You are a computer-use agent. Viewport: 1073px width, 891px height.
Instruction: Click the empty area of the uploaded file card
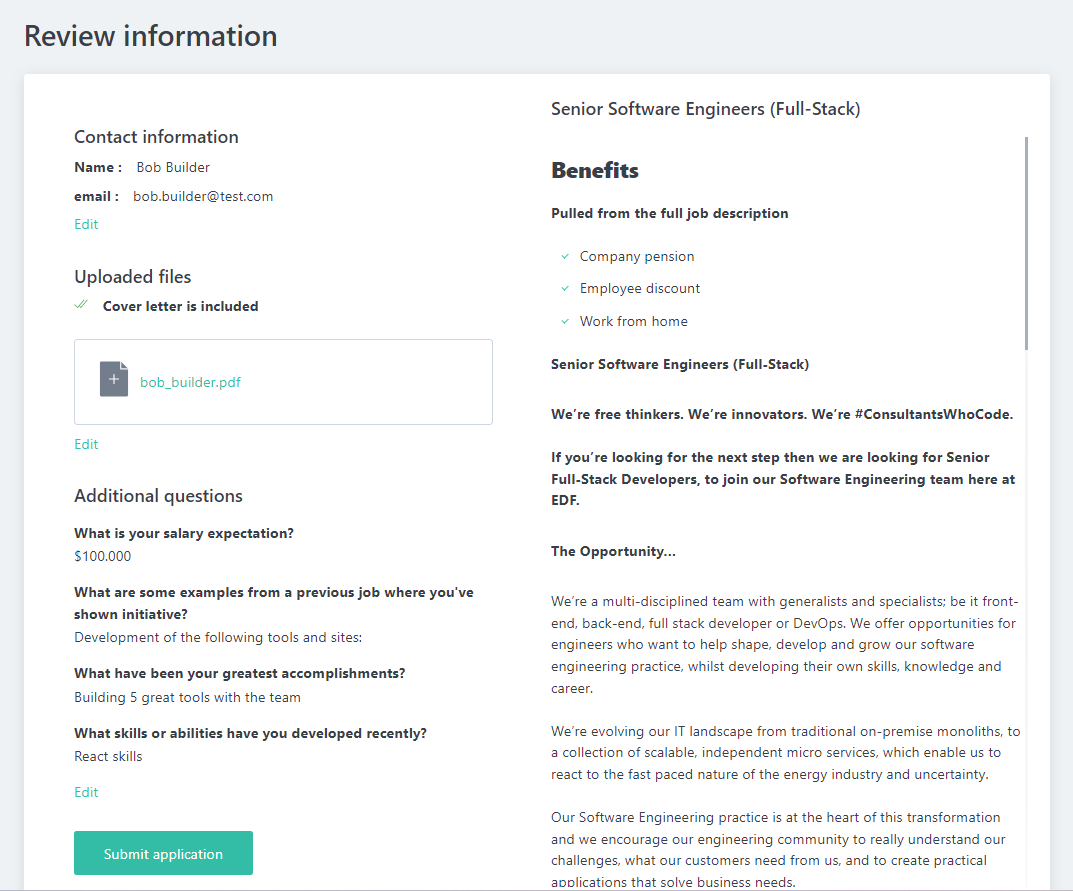(x=380, y=382)
